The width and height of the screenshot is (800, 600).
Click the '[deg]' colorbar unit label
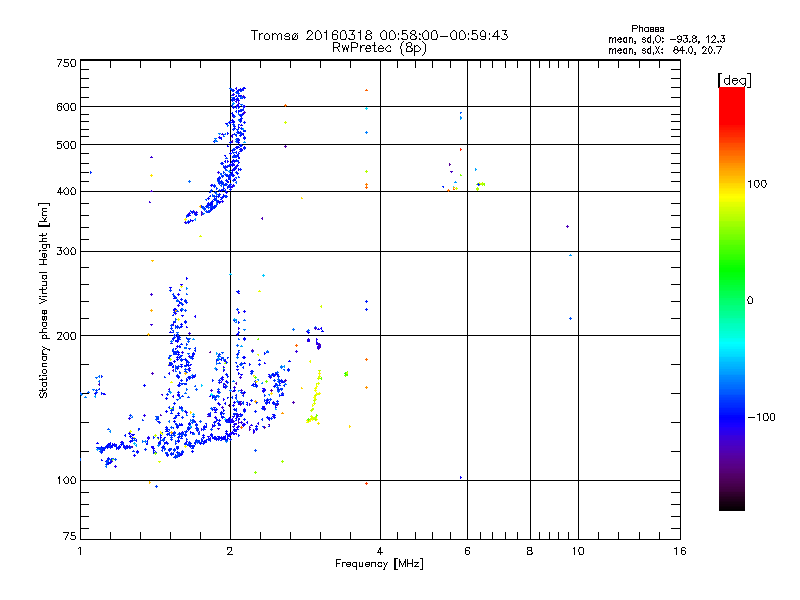coord(734,80)
